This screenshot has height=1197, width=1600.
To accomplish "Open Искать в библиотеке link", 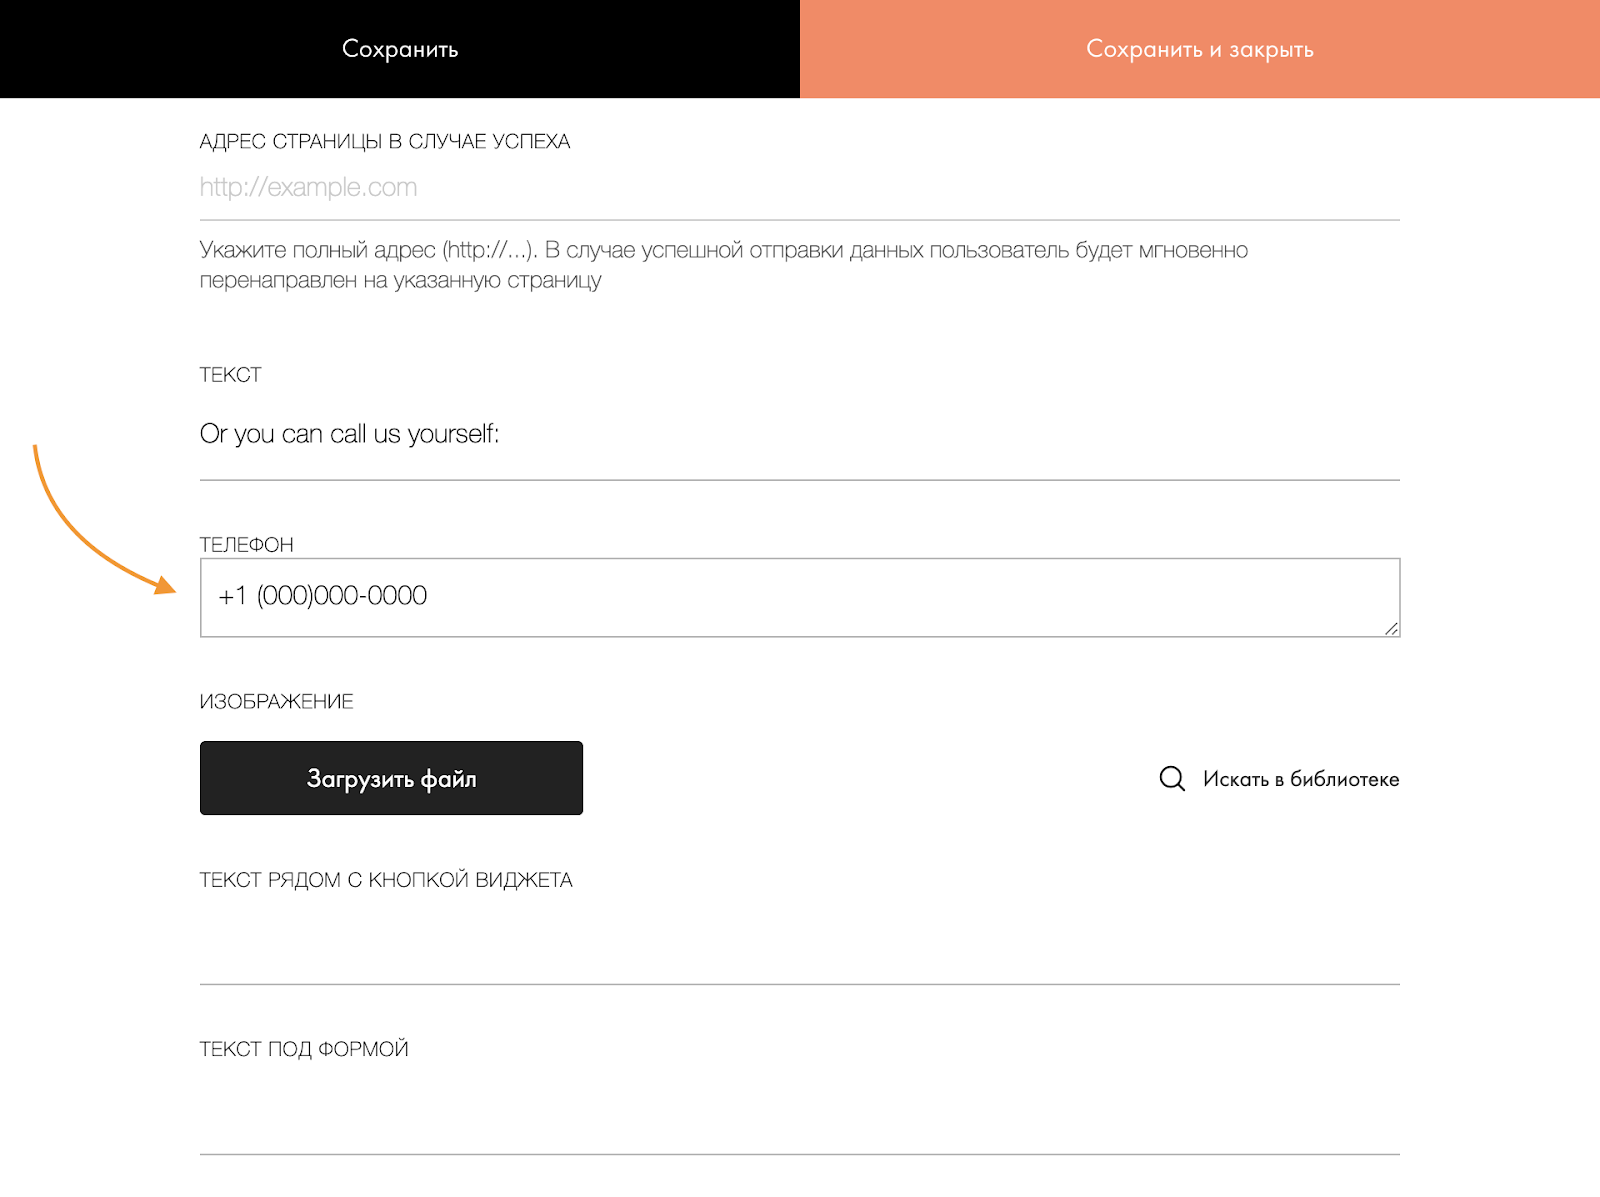I will pyautogui.click(x=1300, y=779).
